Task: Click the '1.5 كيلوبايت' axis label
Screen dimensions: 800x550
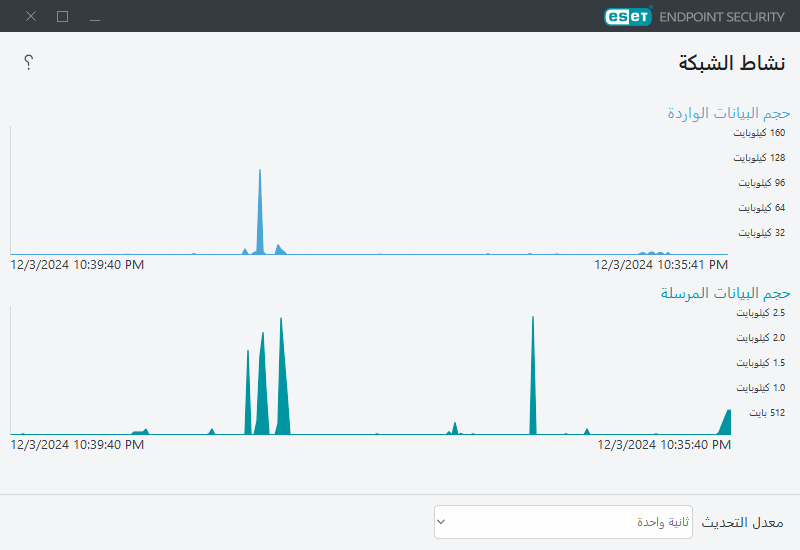Action: coord(761,363)
